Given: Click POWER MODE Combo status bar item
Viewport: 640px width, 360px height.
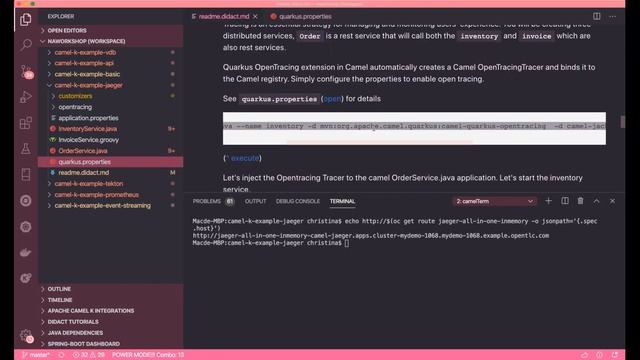Looking at the screenshot, I should (x=148, y=355).
